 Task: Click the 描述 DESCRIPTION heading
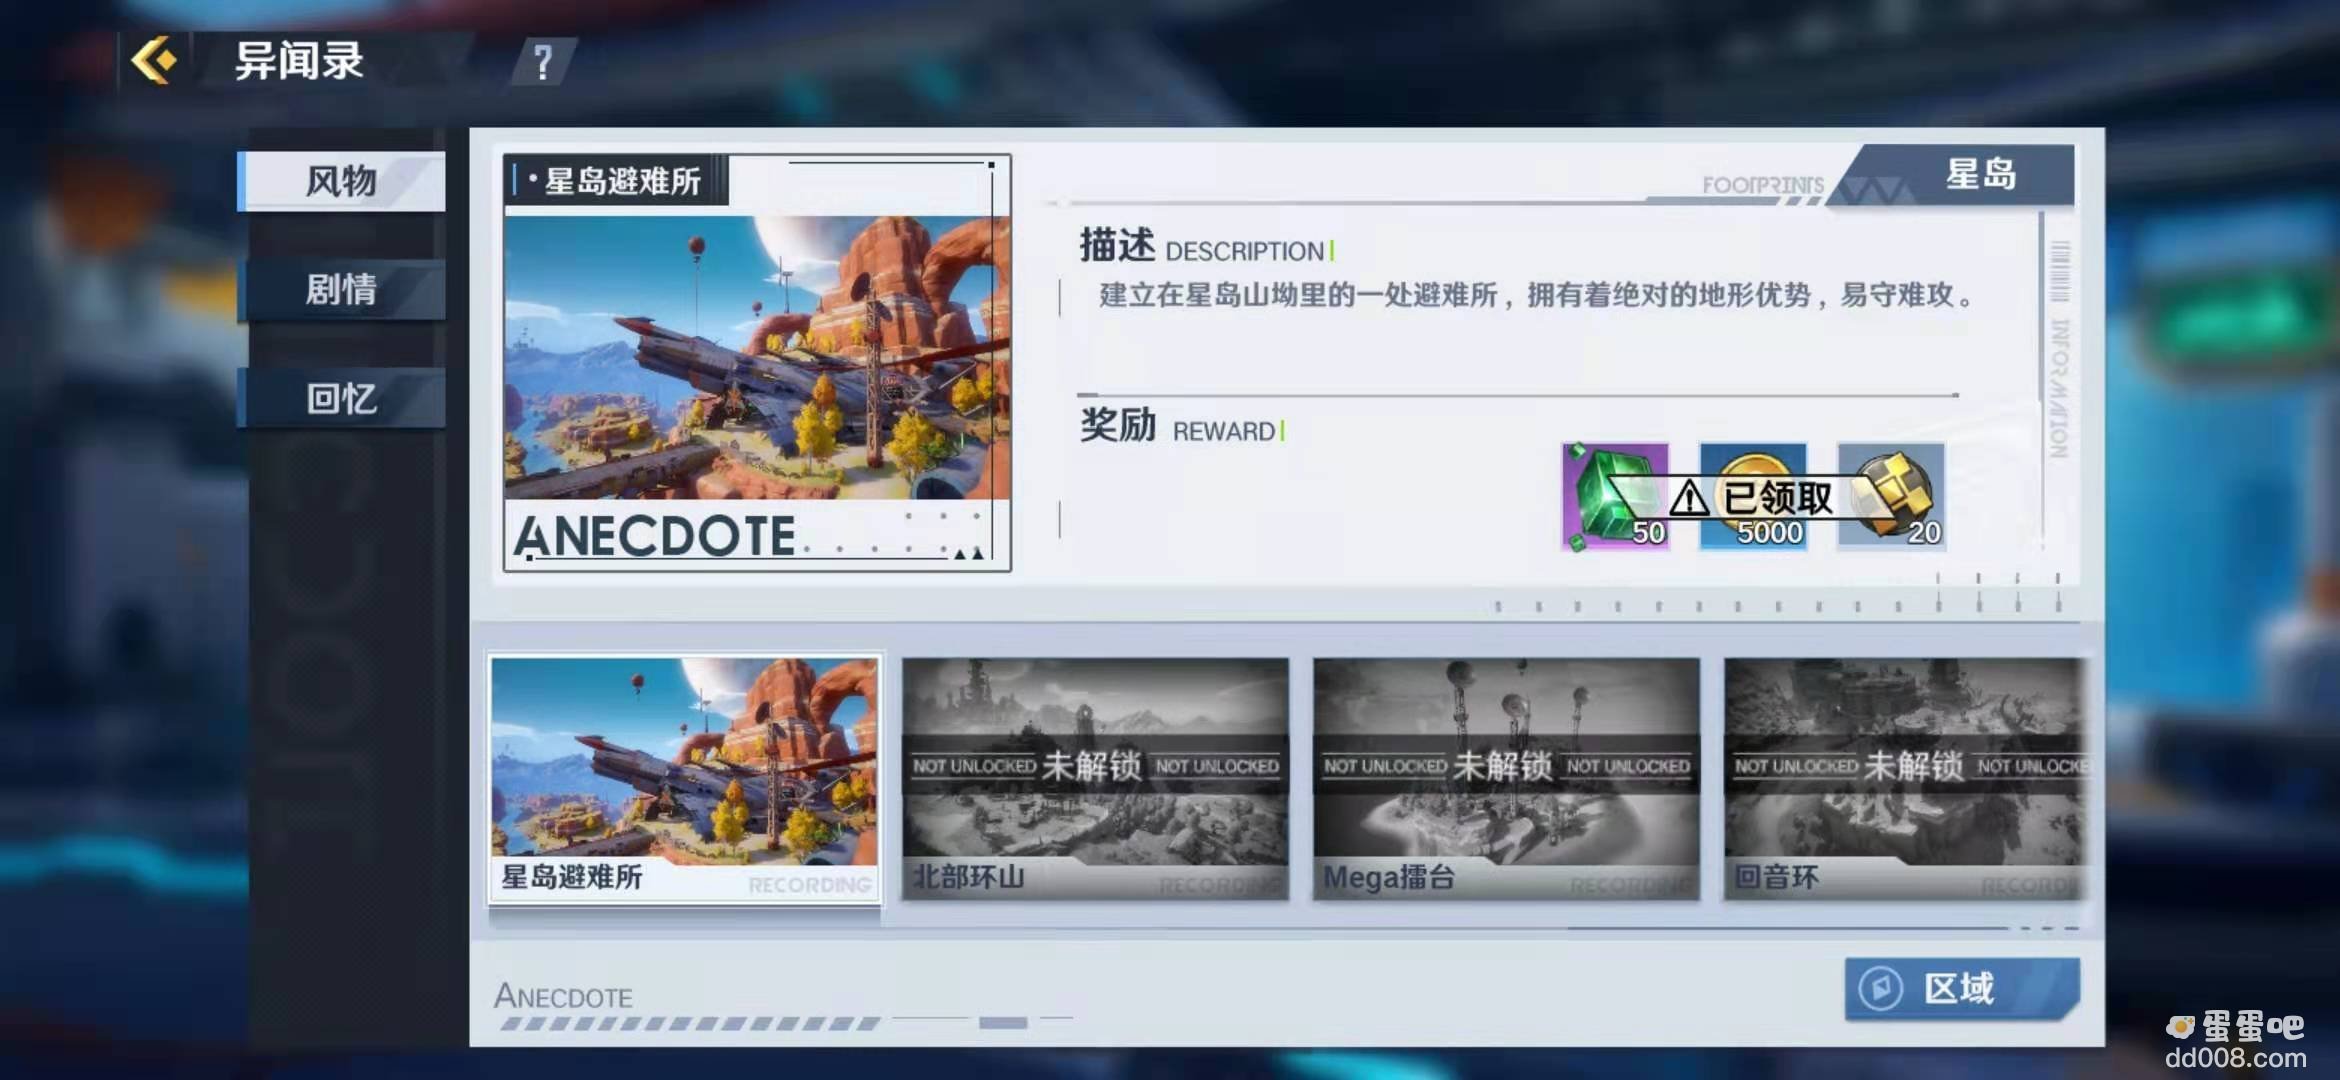coord(1206,246)
